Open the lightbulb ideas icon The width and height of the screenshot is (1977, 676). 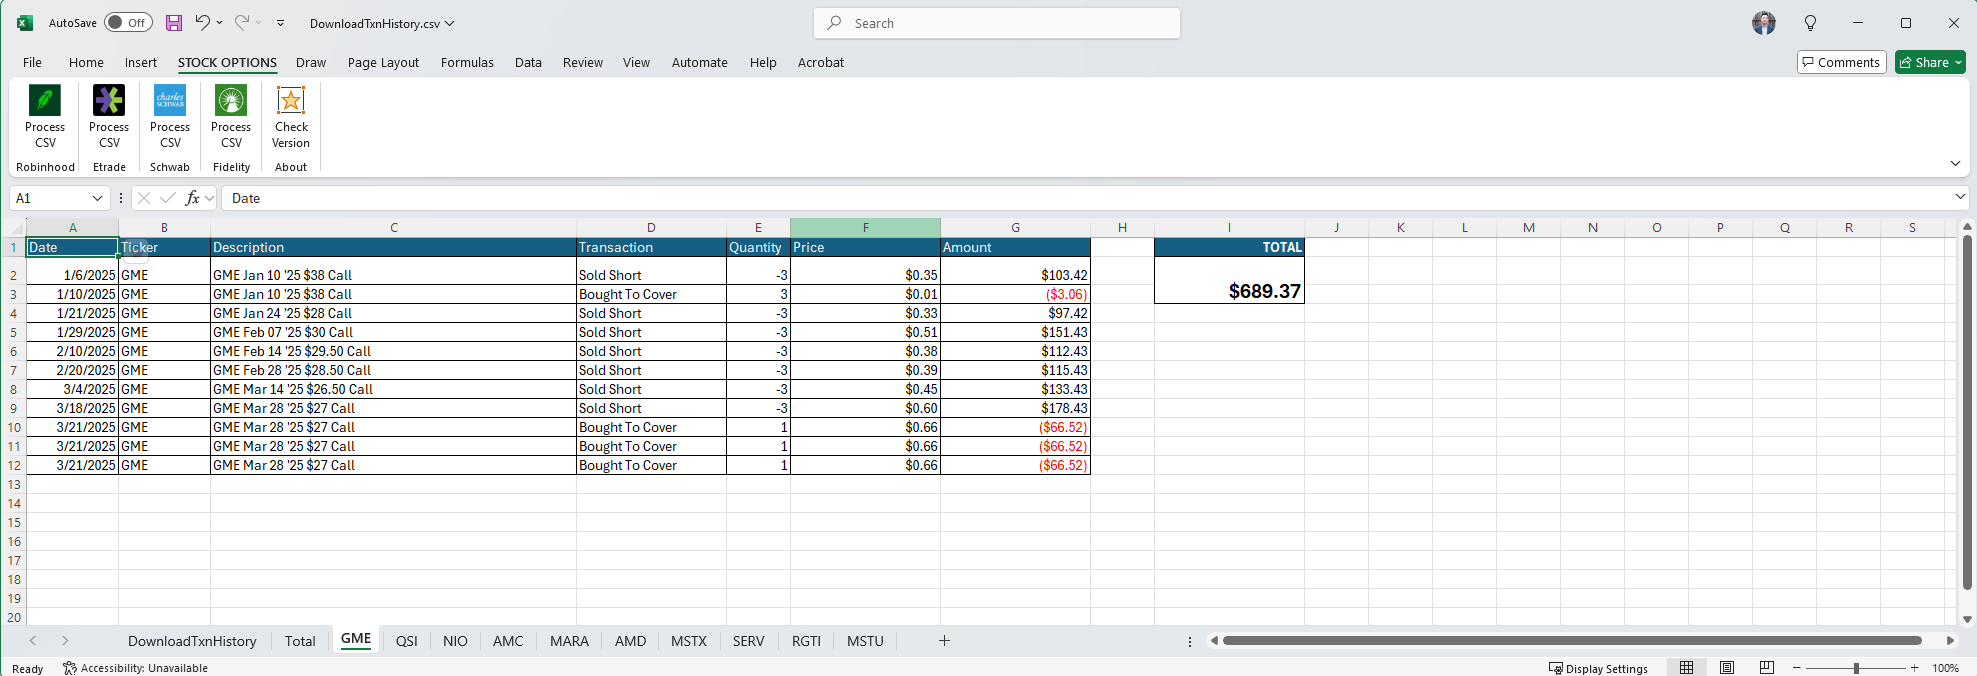[x=1810, y=23]
